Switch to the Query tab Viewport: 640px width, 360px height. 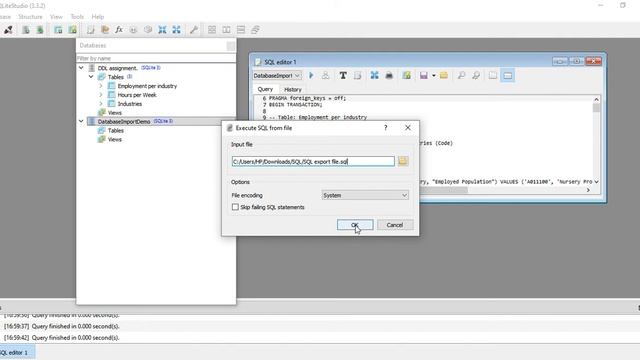(x=265, y=89)
